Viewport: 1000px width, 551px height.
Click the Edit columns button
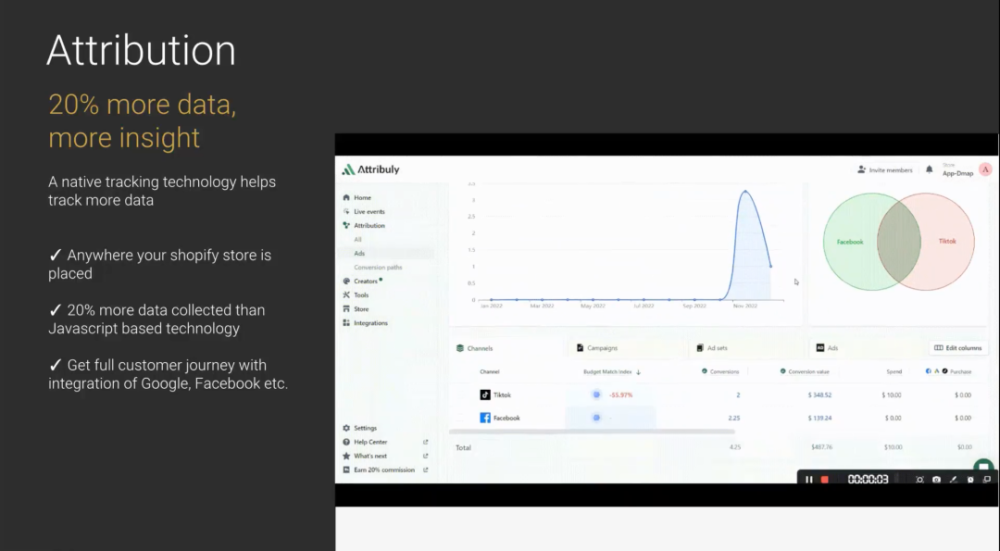(958, 348)
